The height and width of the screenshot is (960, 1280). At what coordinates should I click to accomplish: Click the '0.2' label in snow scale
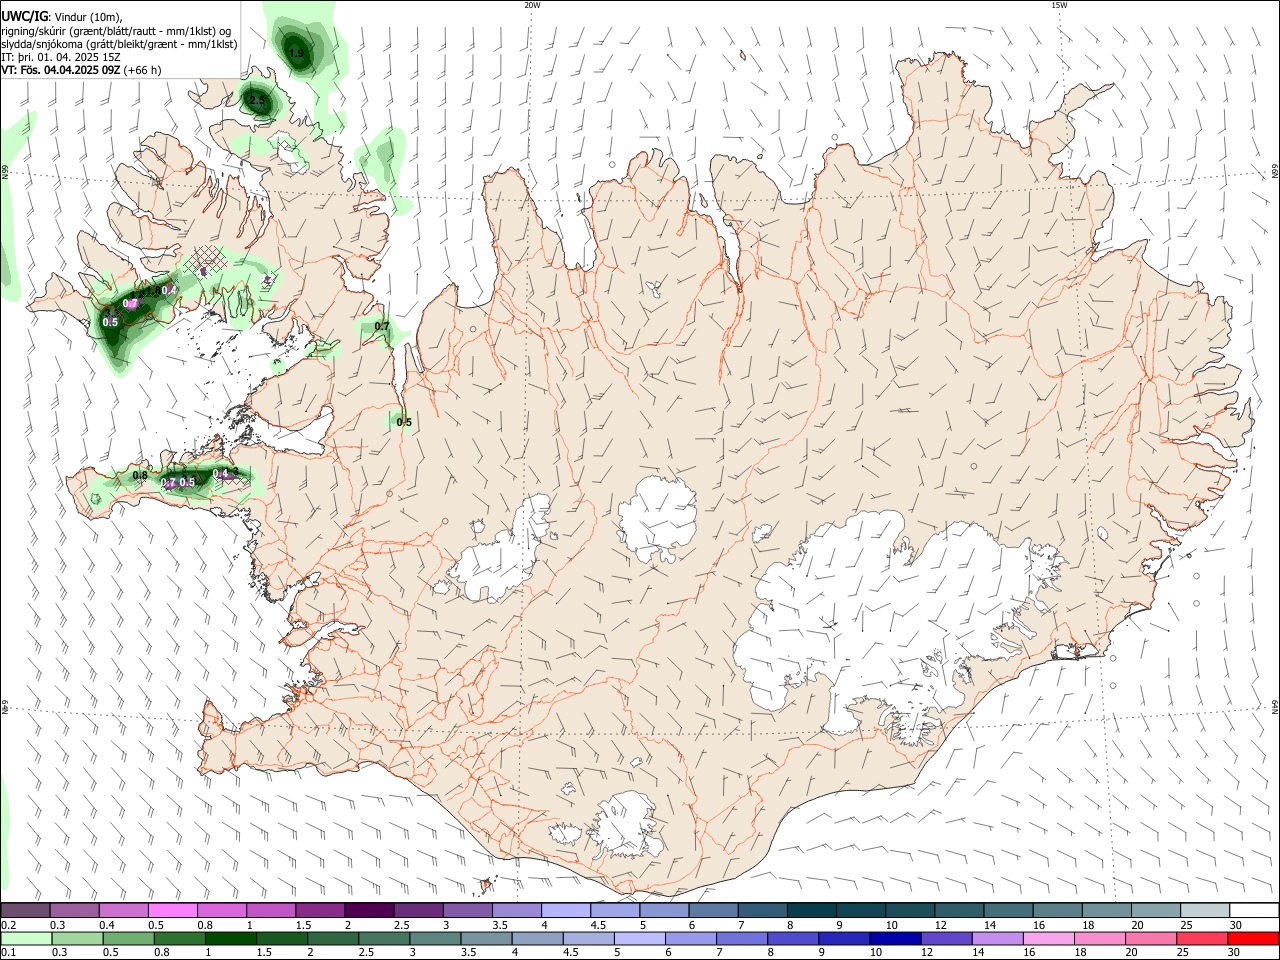tap(8, 925)
